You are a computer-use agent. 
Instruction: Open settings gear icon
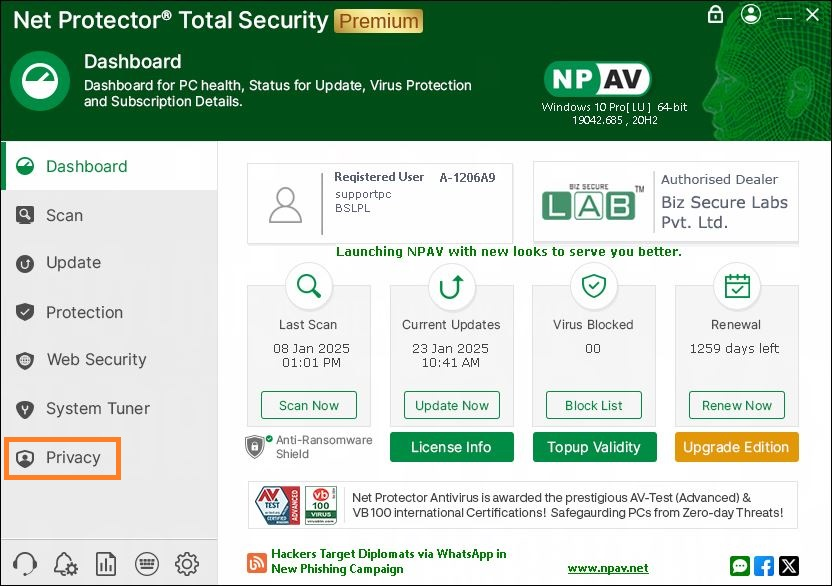(x=187, y=563)
